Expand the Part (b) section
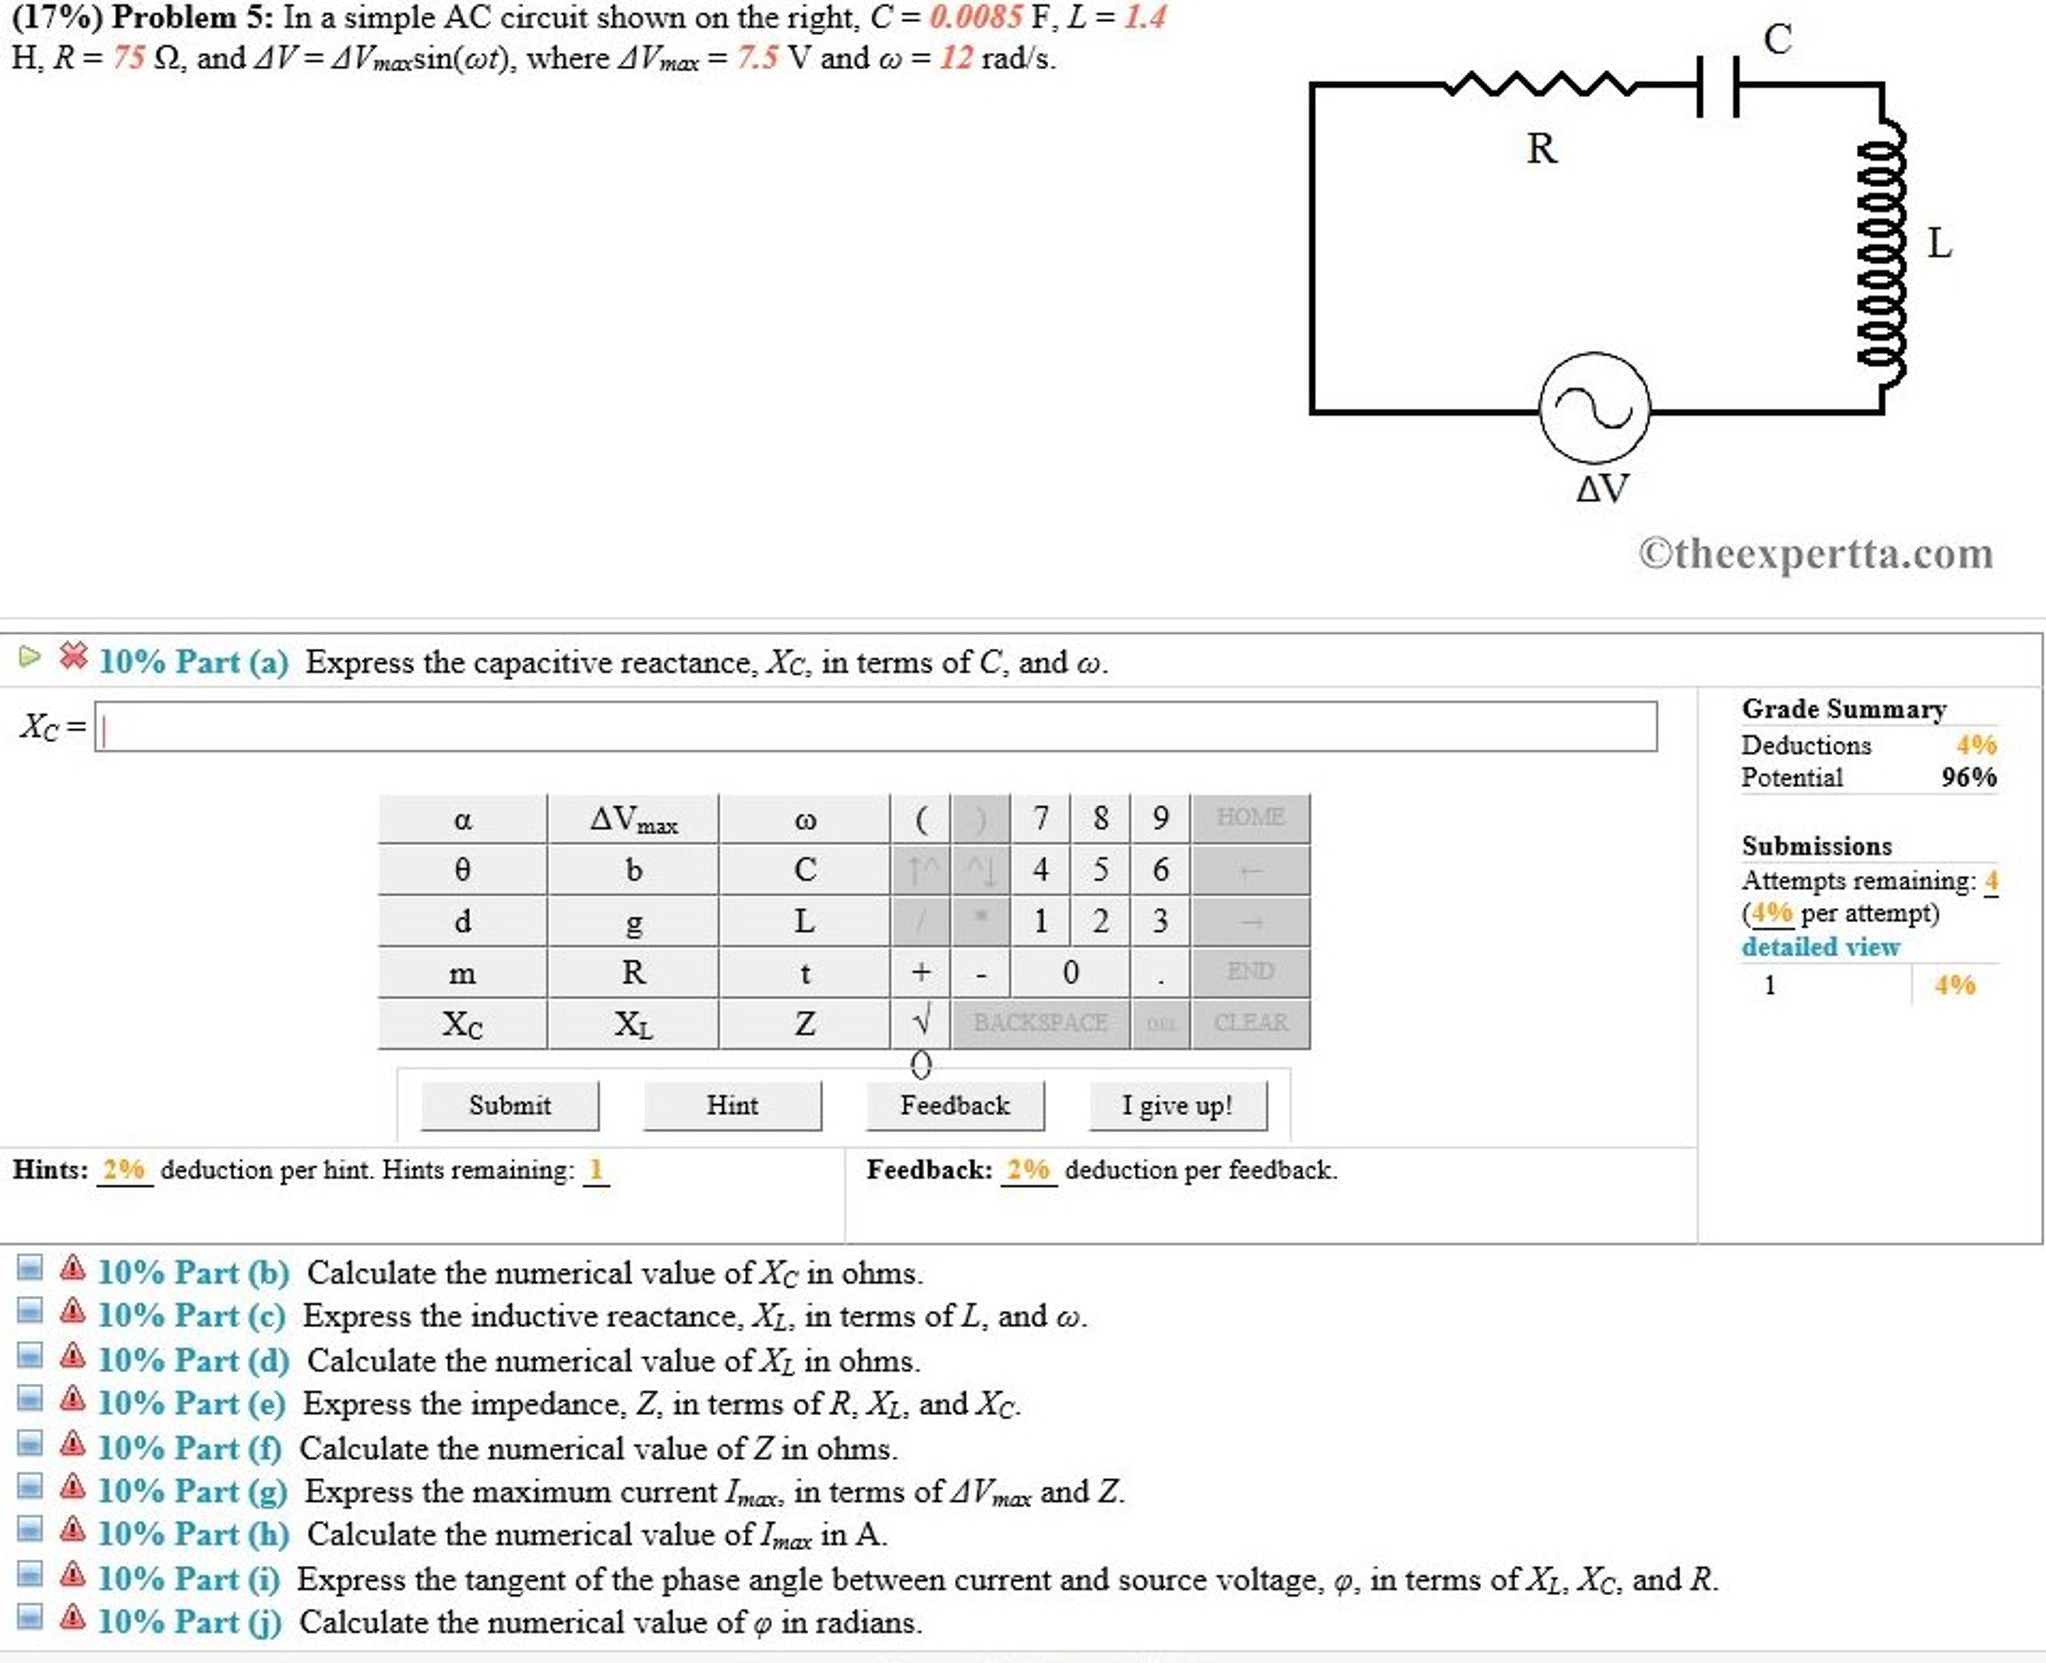 [28, 1271]
